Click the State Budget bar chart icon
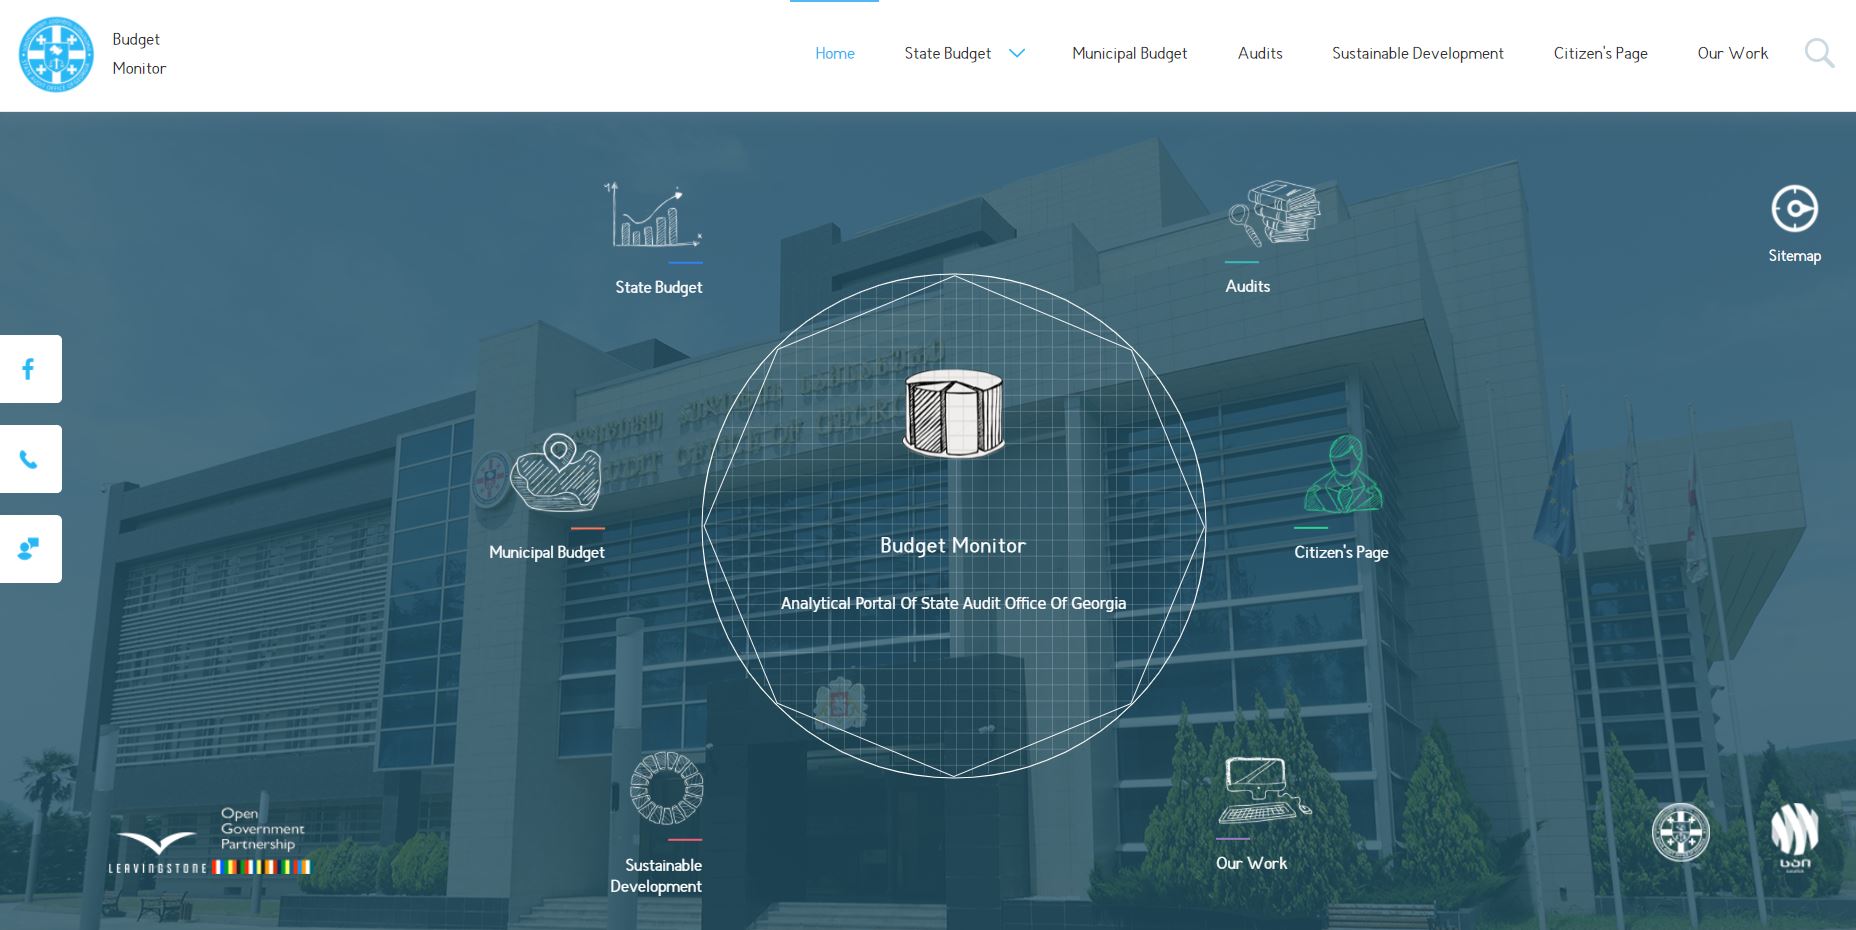This screenshot has width=1856, height=930. pos(656,215)
